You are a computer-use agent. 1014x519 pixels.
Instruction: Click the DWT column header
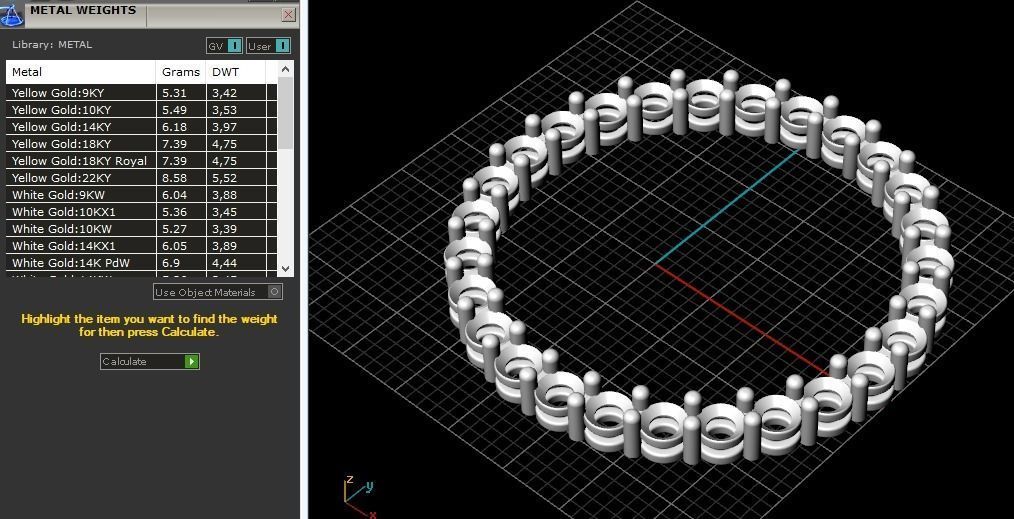[235, 72]
